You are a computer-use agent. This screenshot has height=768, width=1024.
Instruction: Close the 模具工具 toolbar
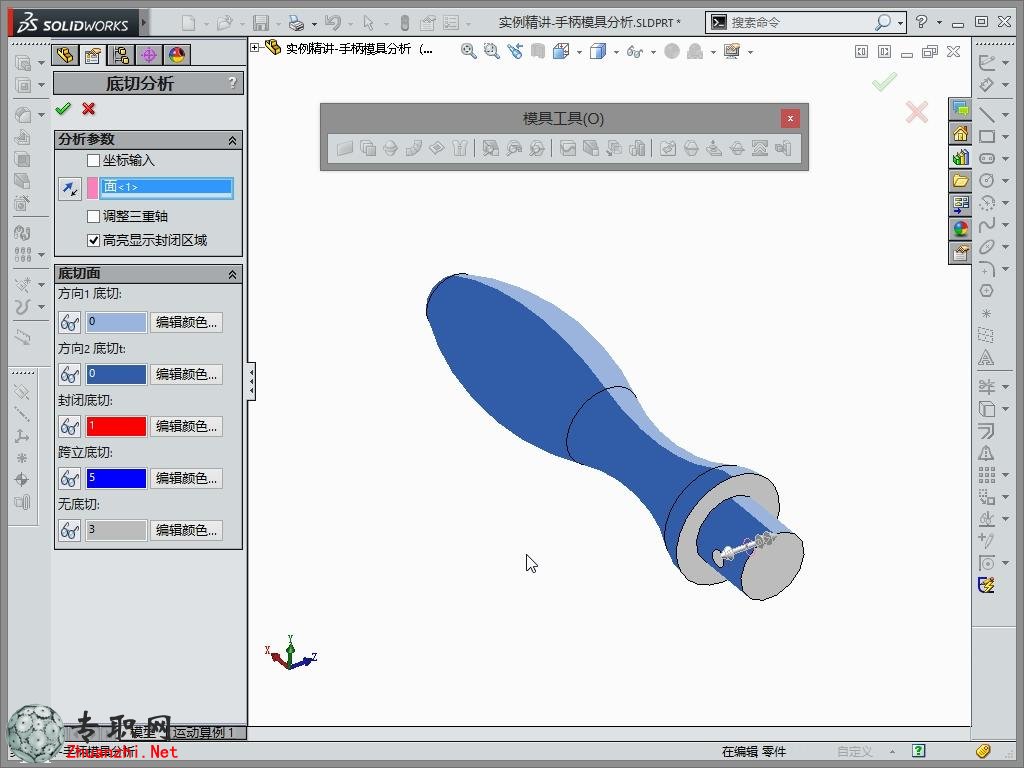[790, 118]
